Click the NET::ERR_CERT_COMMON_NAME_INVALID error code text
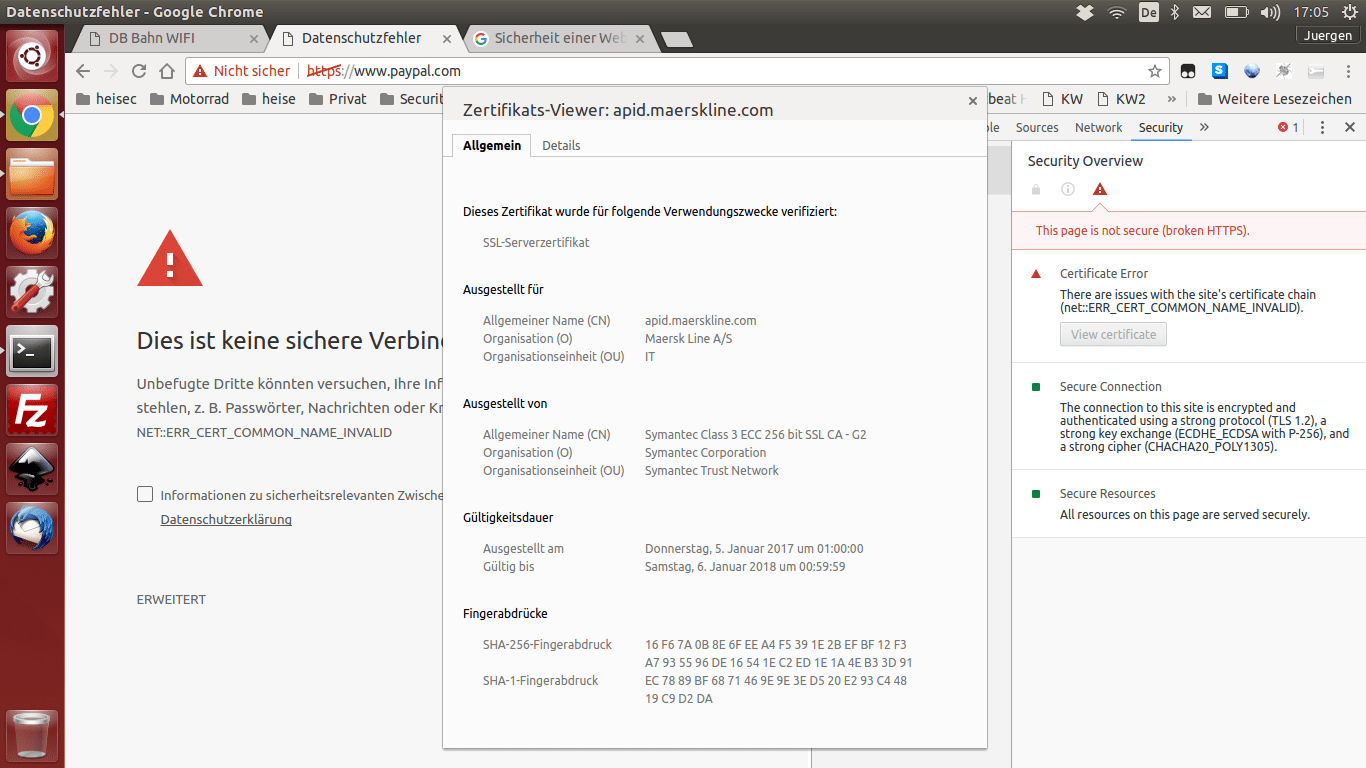Viewport: 1366px width, 768px height. click(264, 433)
